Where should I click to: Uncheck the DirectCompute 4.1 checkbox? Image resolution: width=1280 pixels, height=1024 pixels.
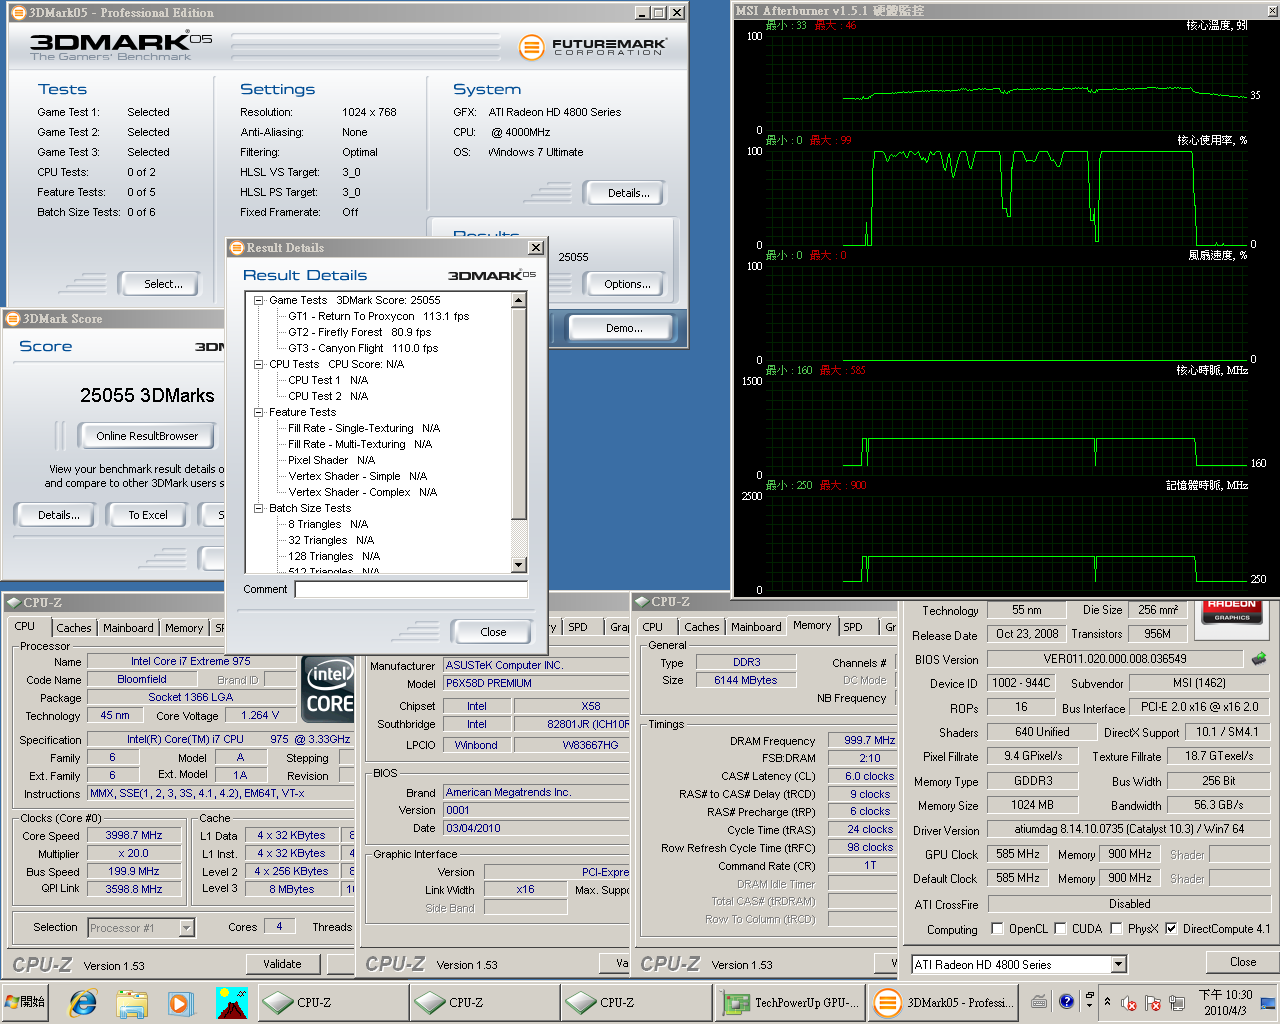(1171, 929)
